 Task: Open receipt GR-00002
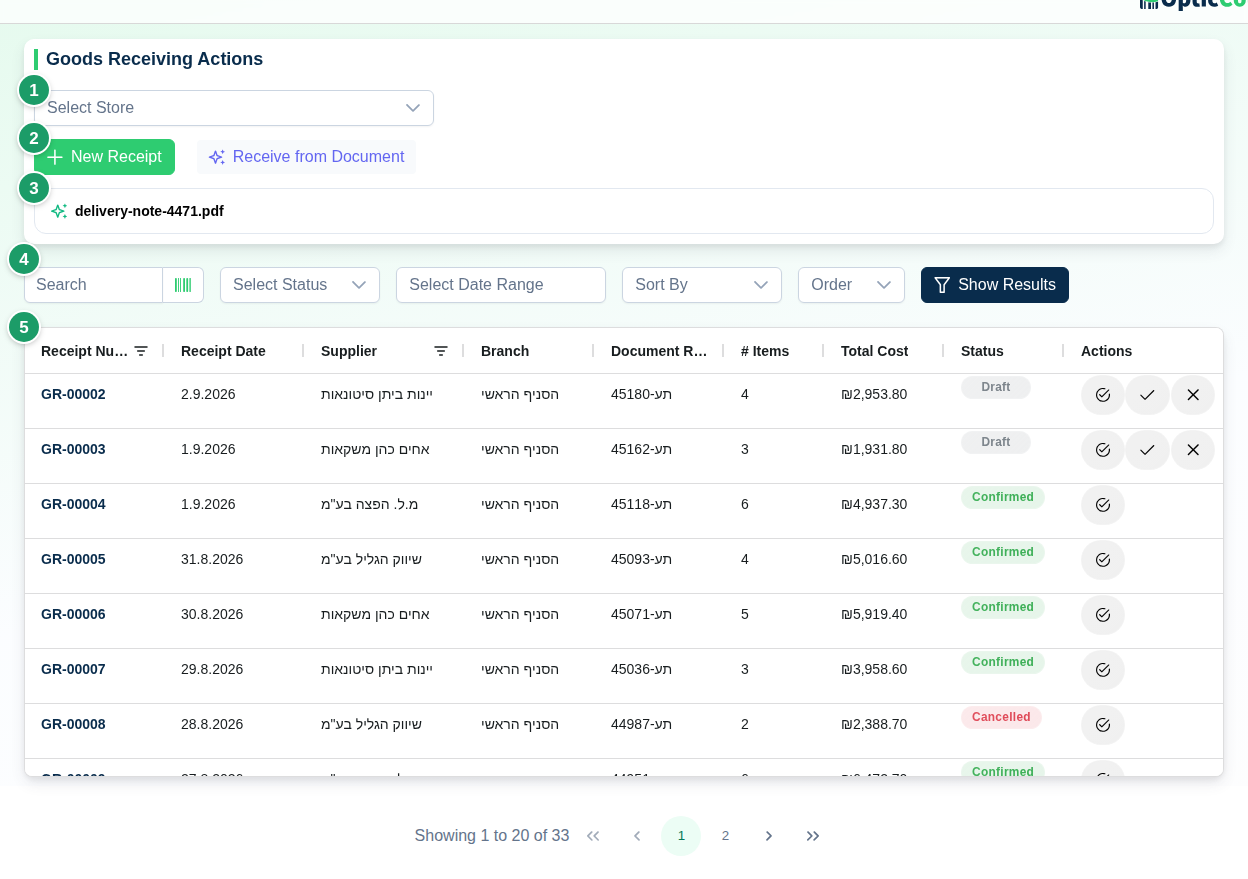pyautogui.click(x=73, y=394)
